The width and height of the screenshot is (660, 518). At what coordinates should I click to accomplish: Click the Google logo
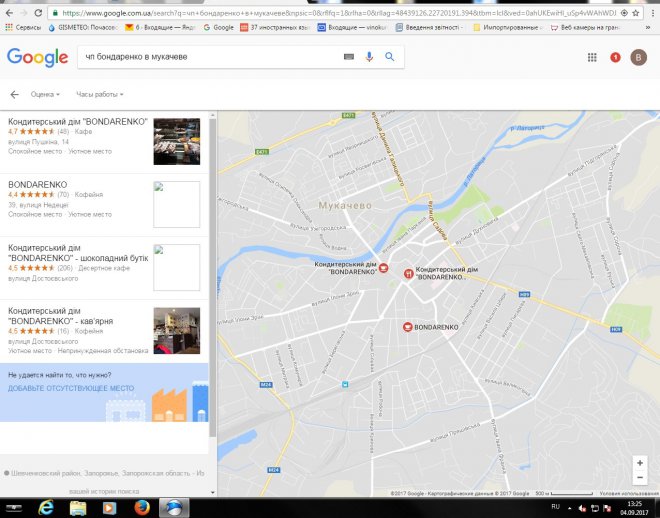point(37,57)
